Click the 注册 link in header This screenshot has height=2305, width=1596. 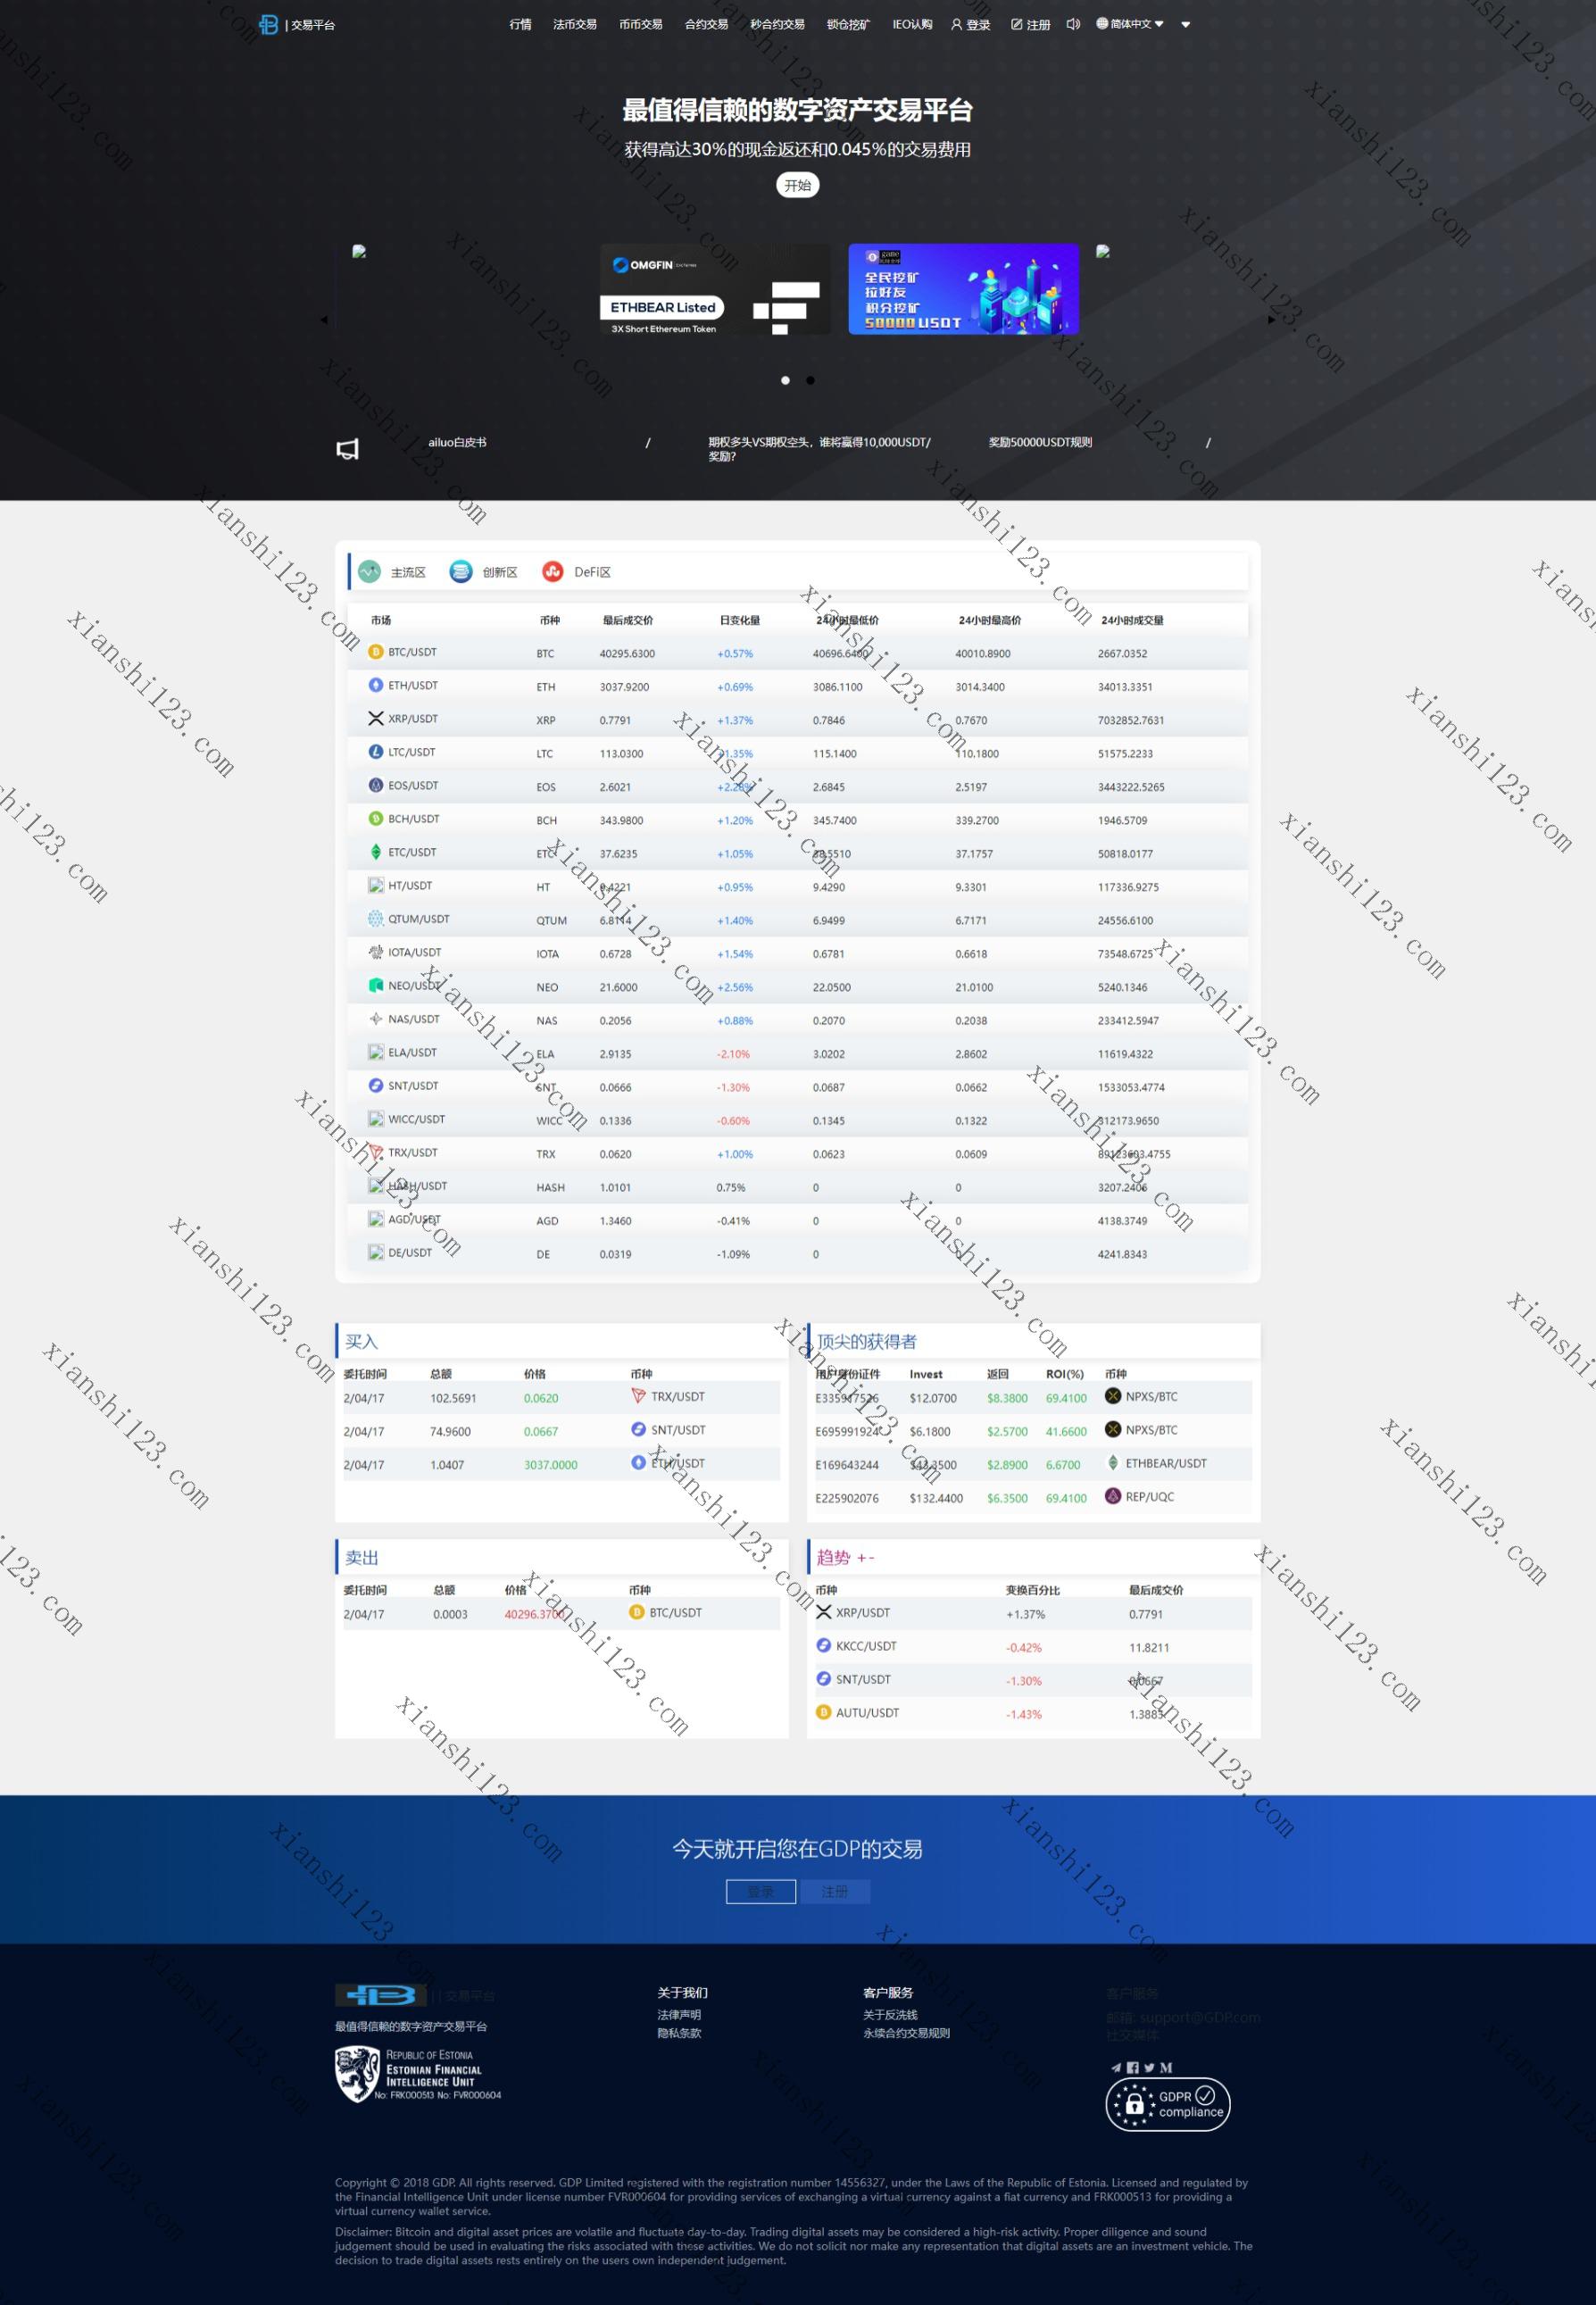click(1030, 25)
